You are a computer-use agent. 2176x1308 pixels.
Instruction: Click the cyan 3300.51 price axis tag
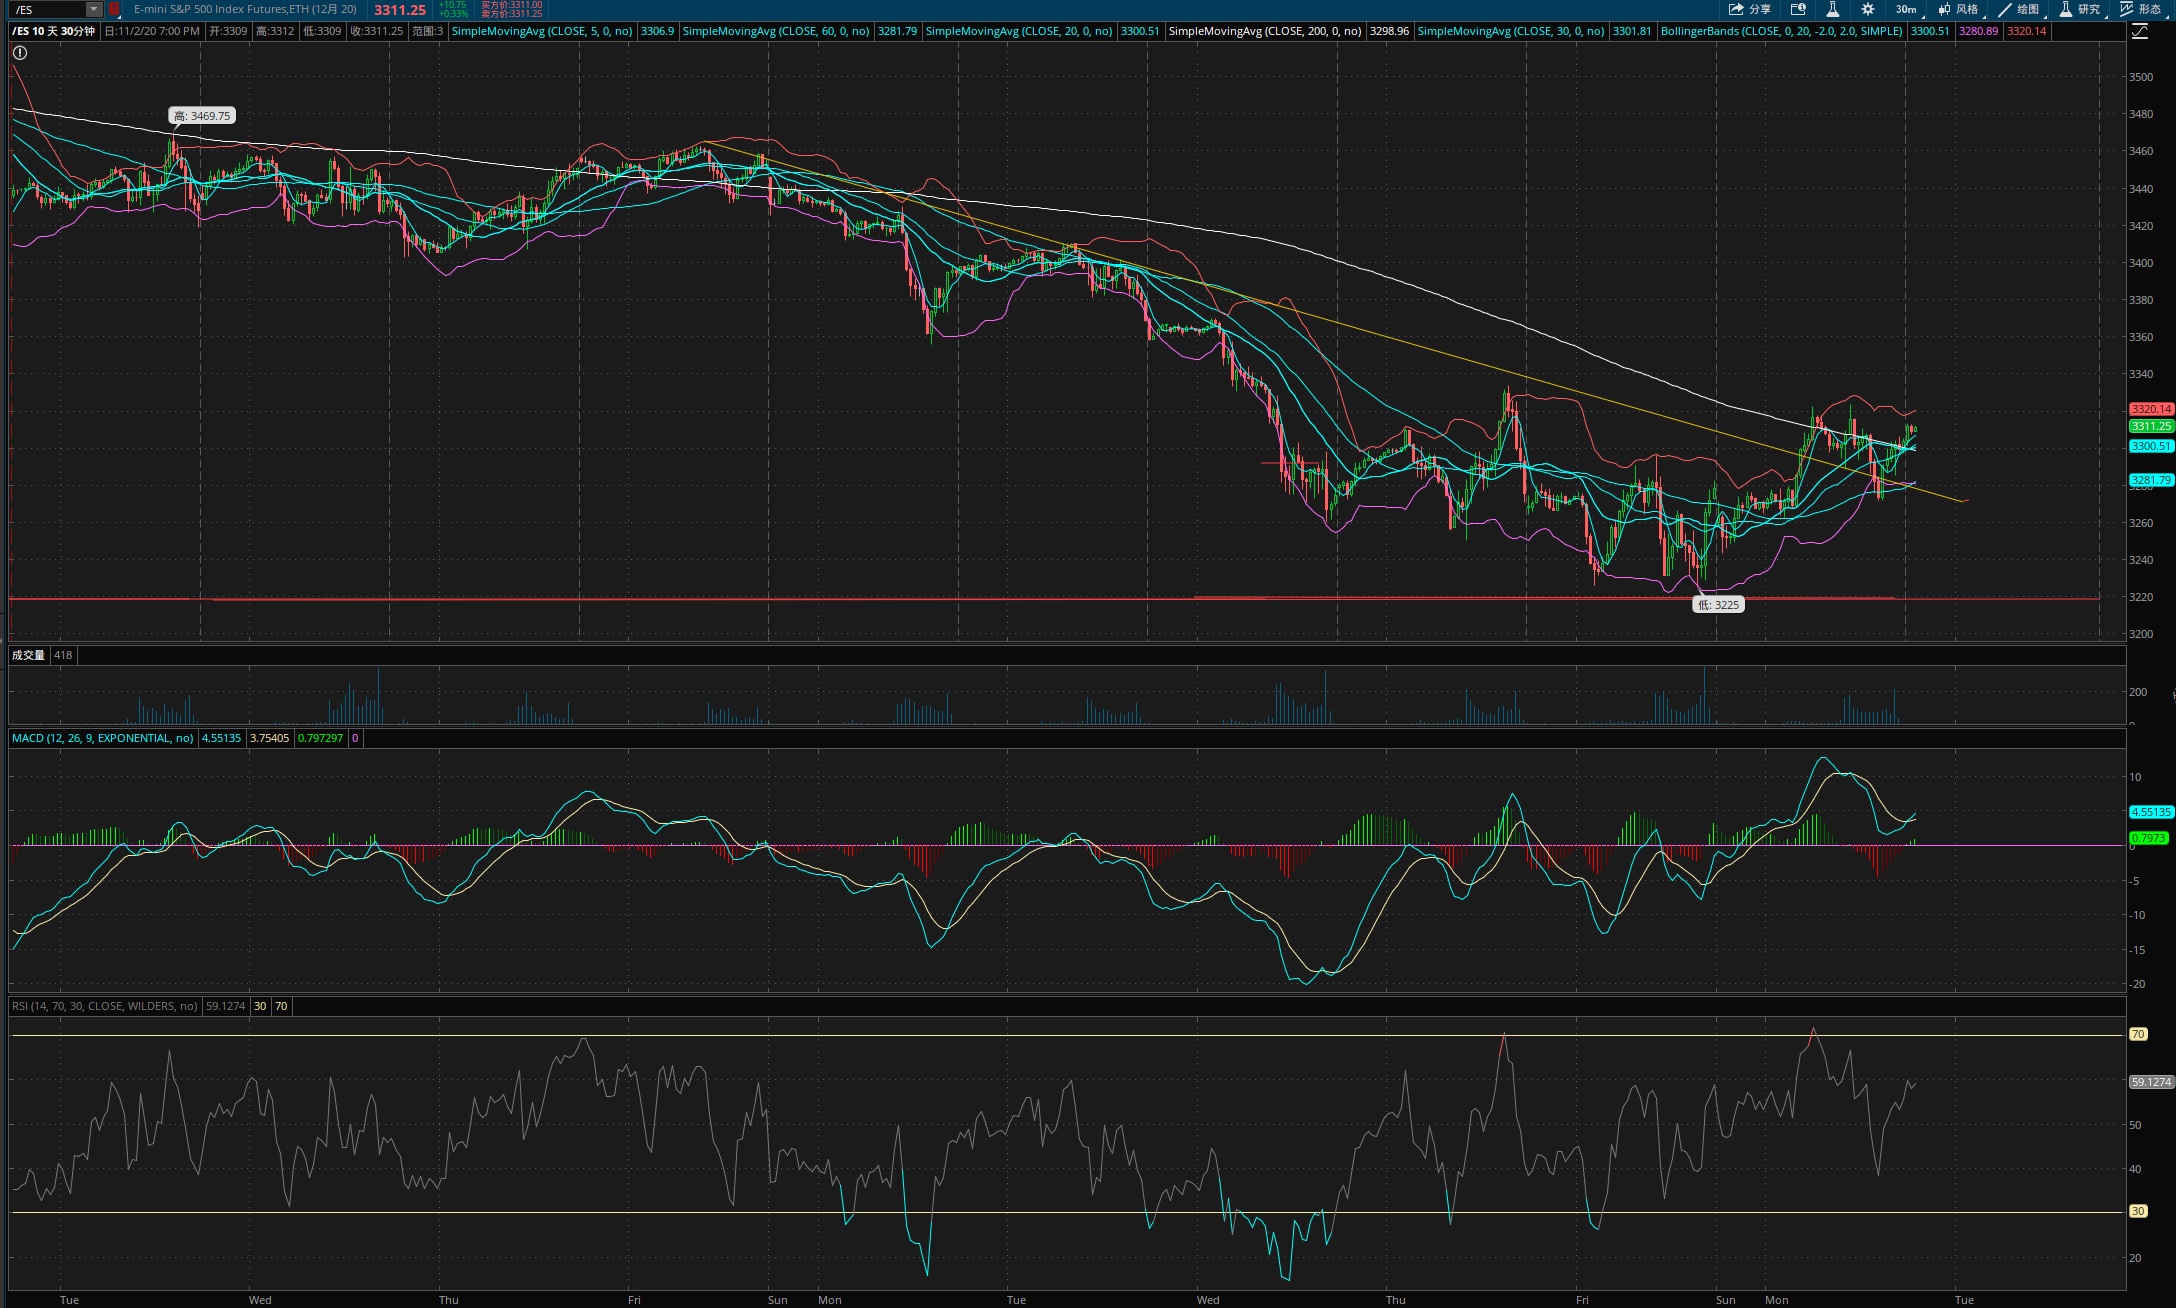click(2151, 446)
